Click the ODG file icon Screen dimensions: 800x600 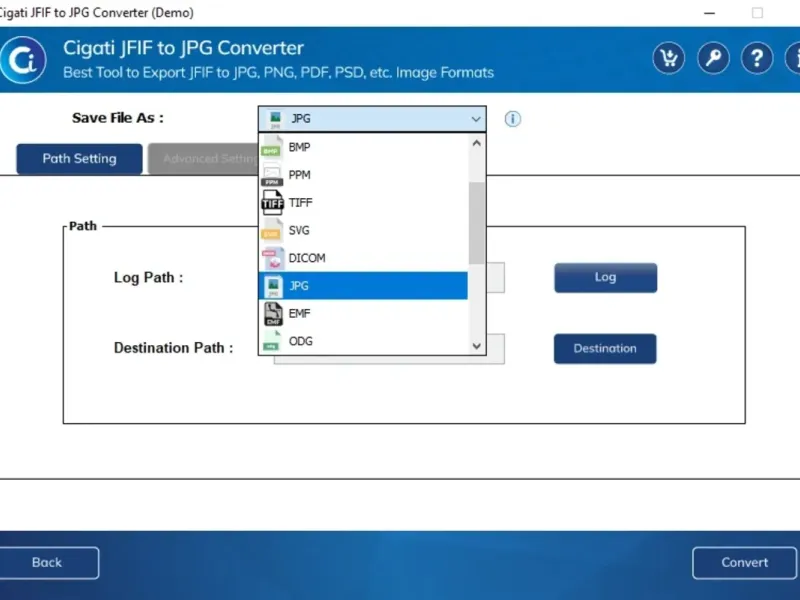click(x=272, y=341)
